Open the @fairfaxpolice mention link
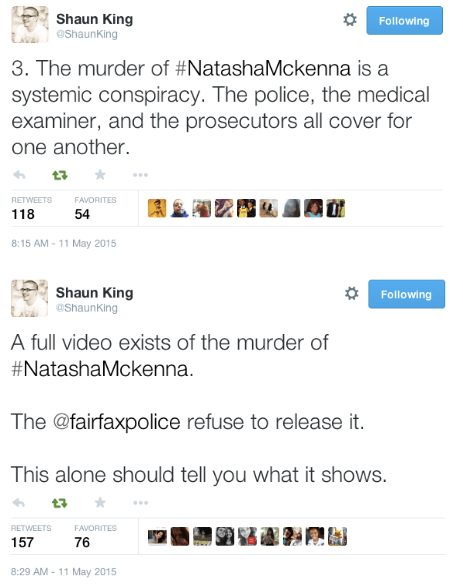 [x=117, y=422]
